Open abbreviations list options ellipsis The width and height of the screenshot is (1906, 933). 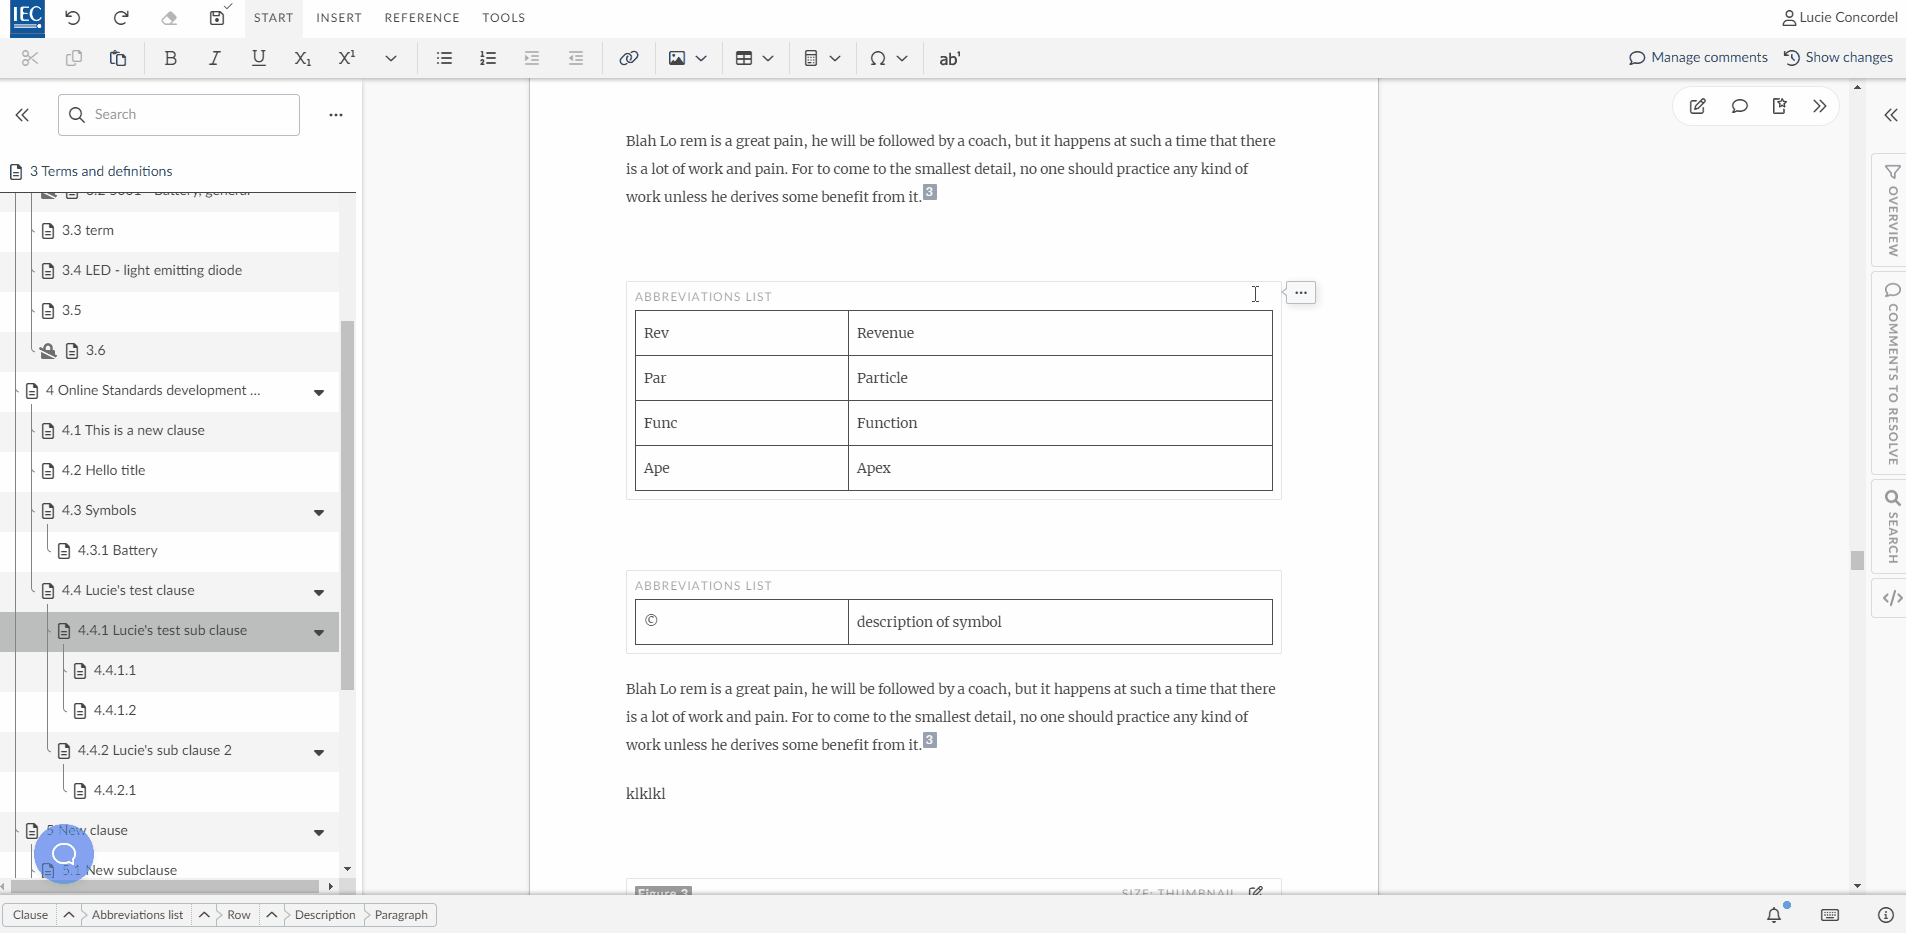tap(1300, 293)
